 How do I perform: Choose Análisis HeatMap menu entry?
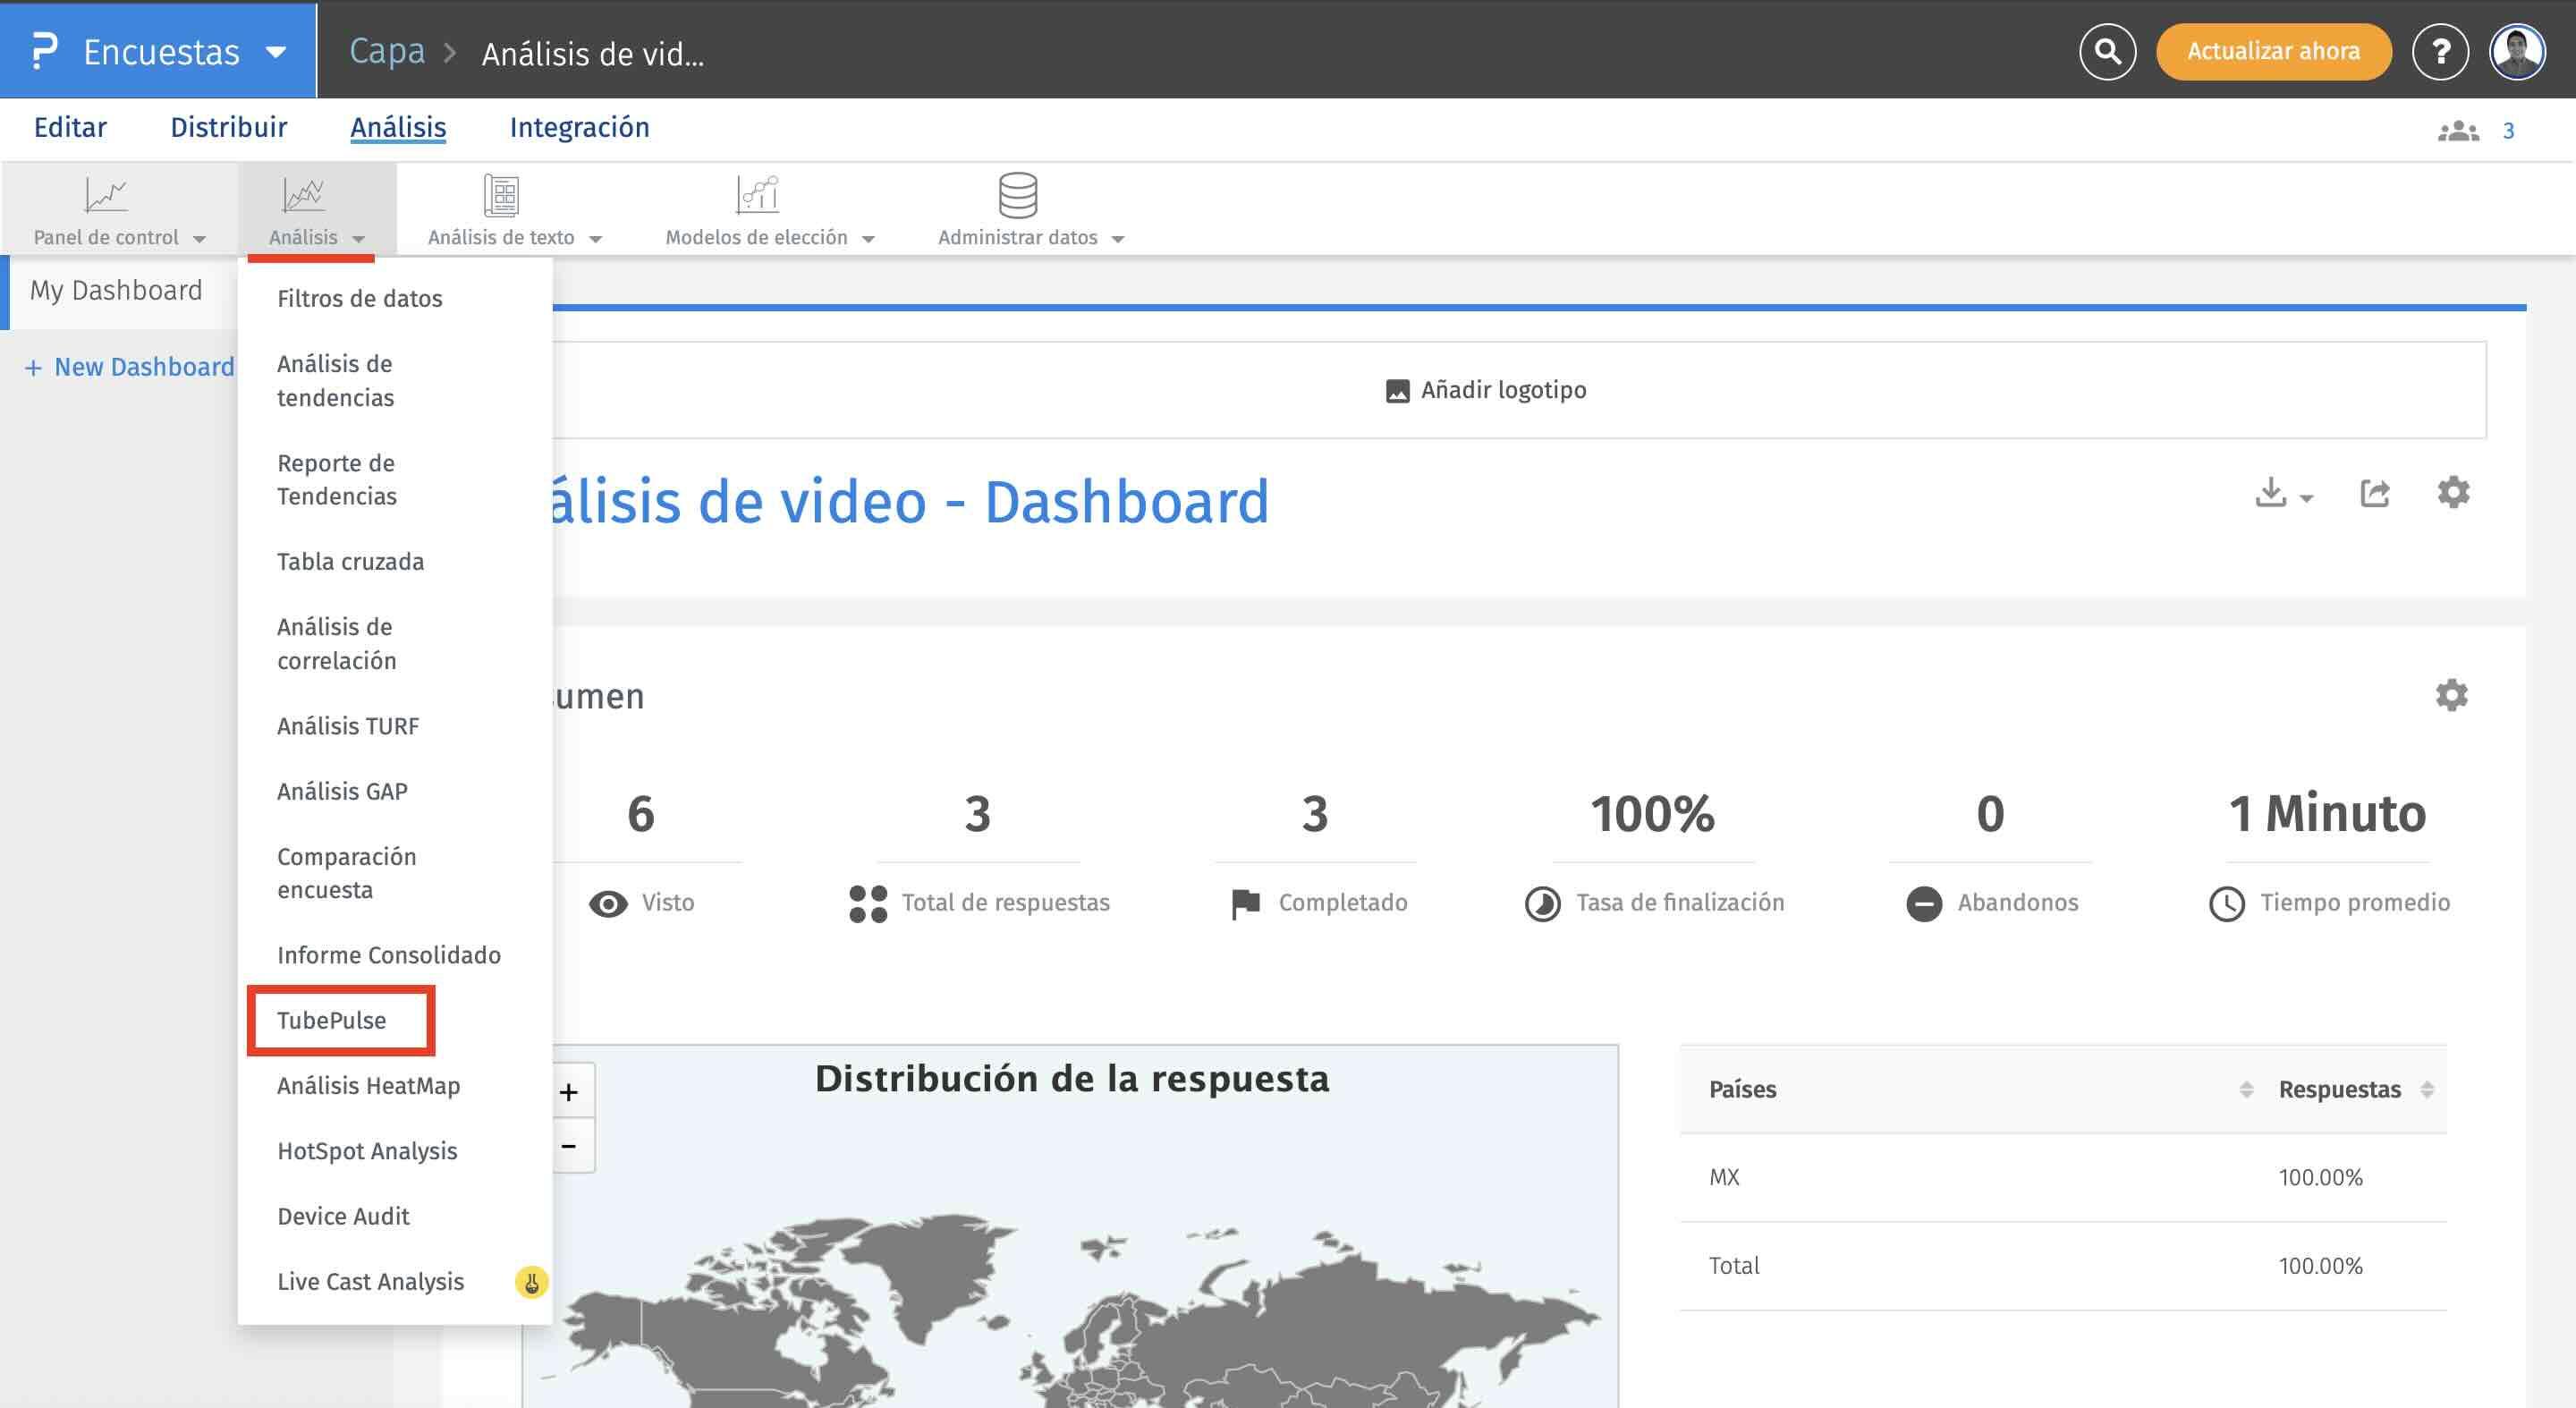[x=368, y=1085]
